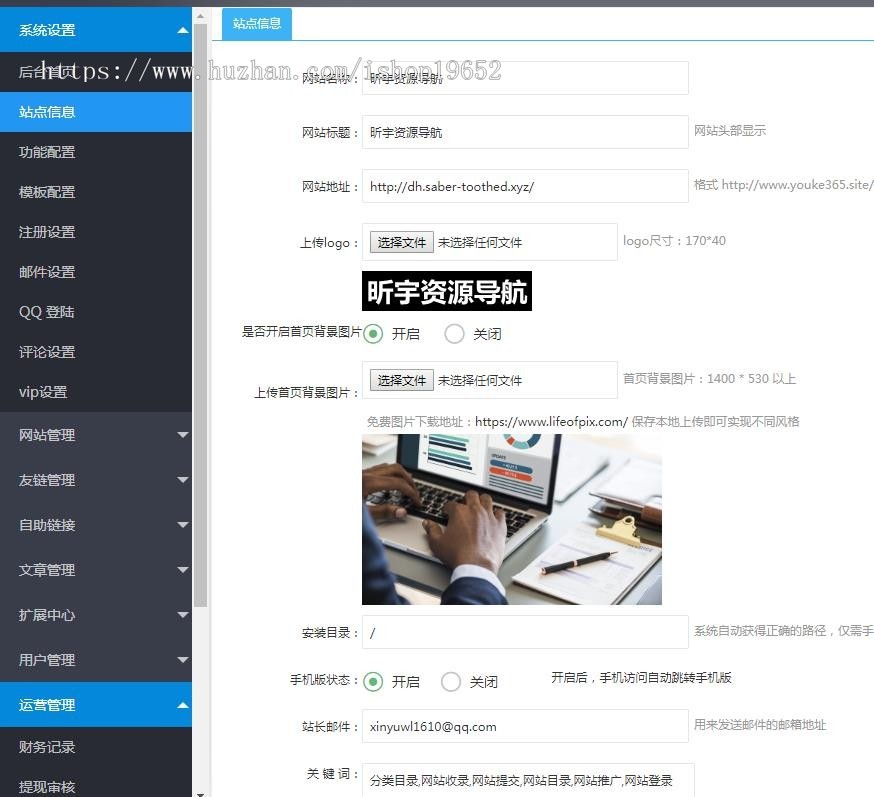Click the 网站地址 URL field
The width and height of the screenshot is (874, 797).
click(525, 186)
